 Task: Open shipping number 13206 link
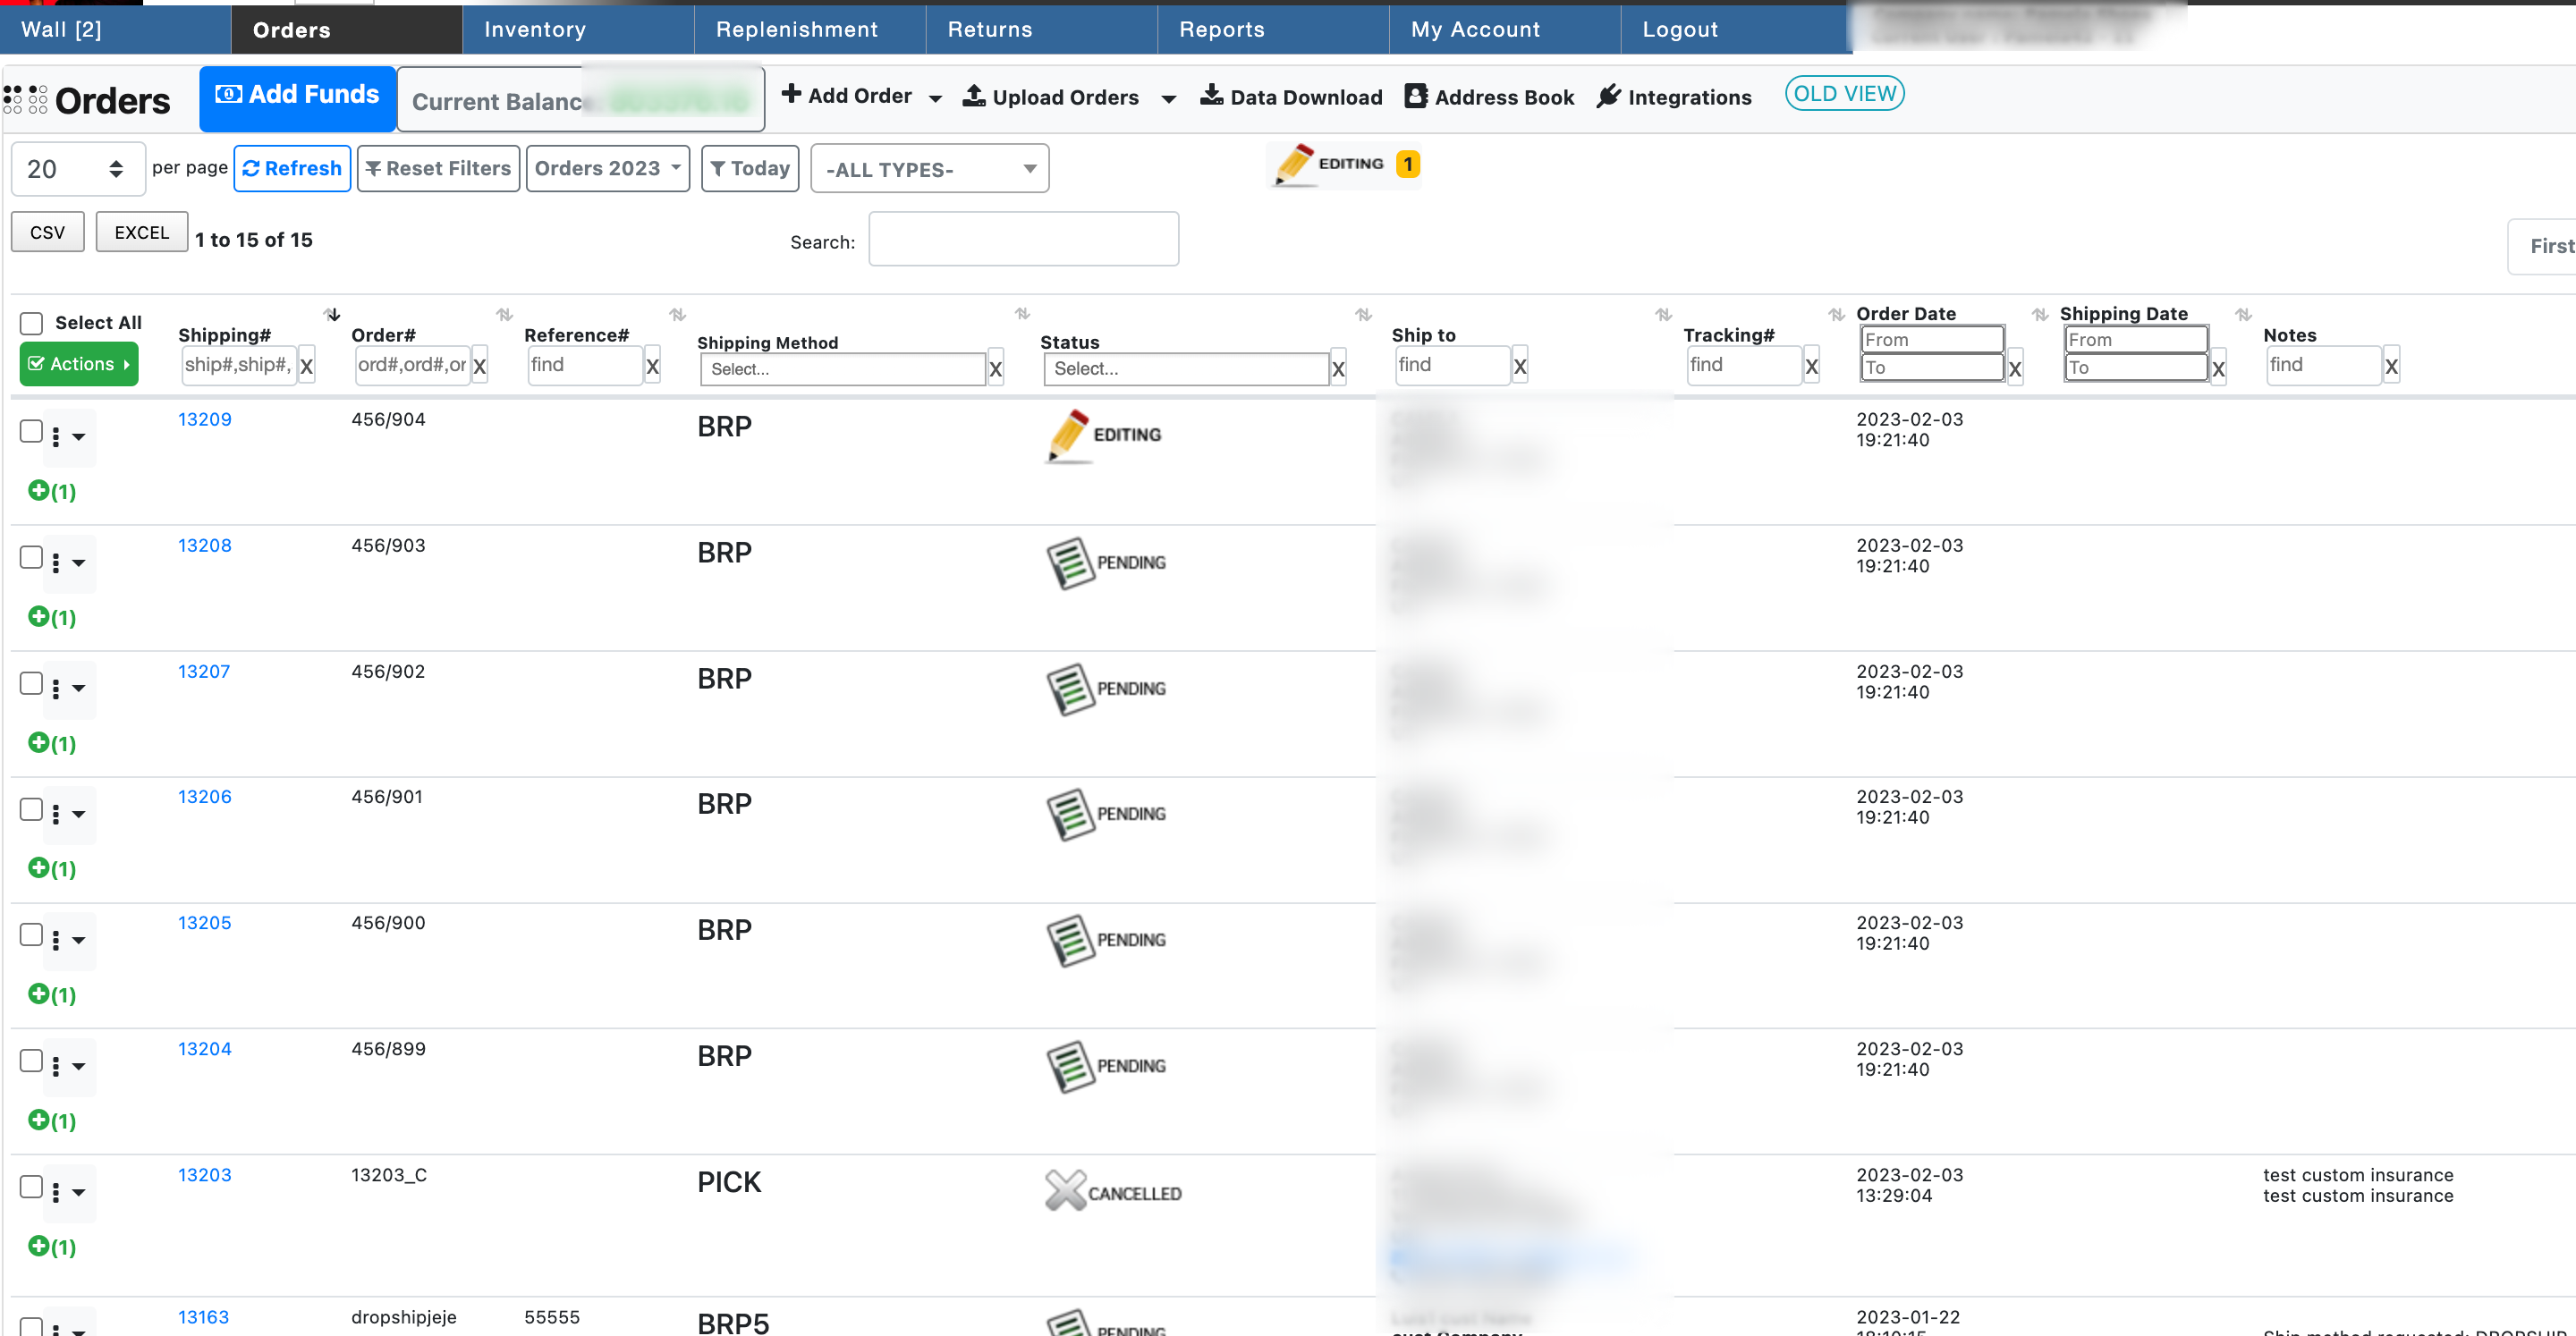point(204,797)
